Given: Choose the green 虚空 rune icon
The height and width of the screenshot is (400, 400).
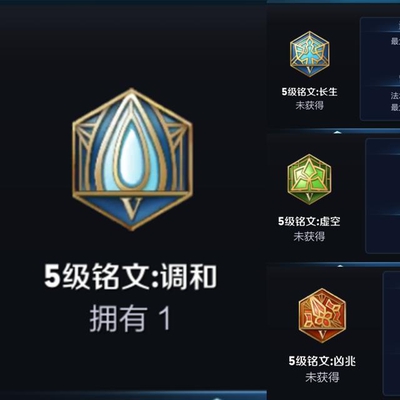Looking at the screenshot, I should coord(309,179).
